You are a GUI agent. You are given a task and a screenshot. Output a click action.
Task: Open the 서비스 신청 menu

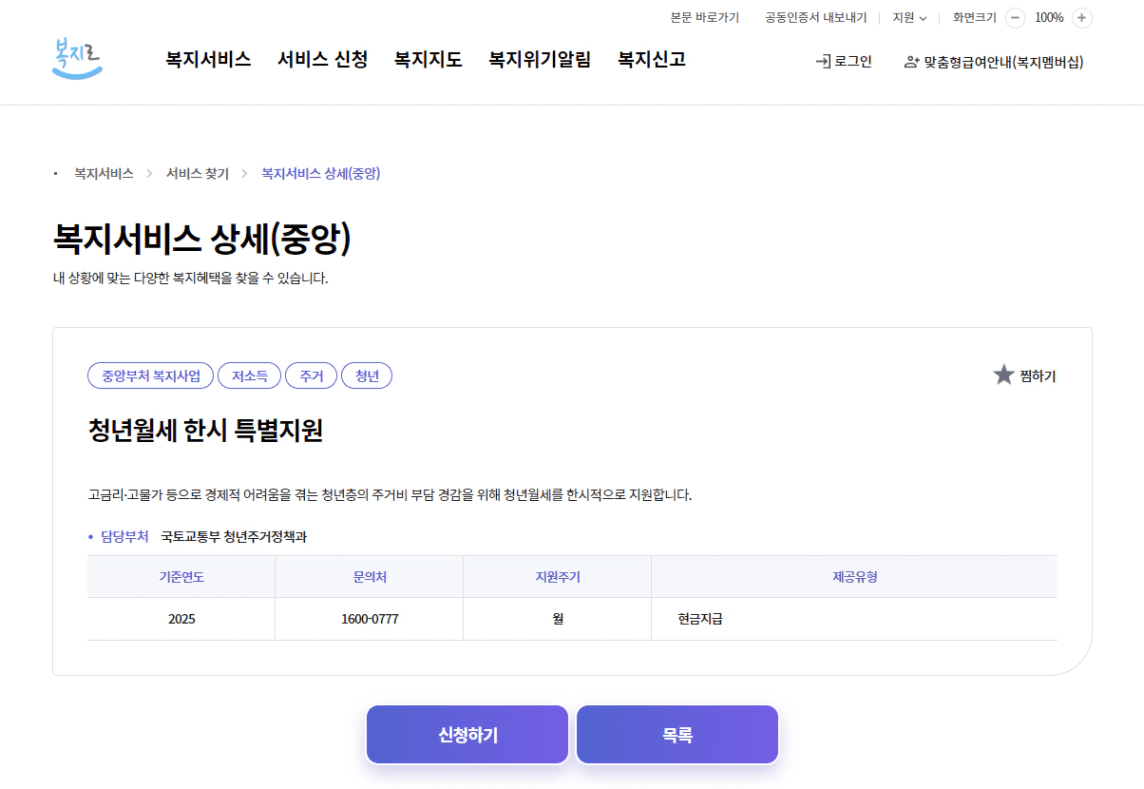(x=322, y=59)
